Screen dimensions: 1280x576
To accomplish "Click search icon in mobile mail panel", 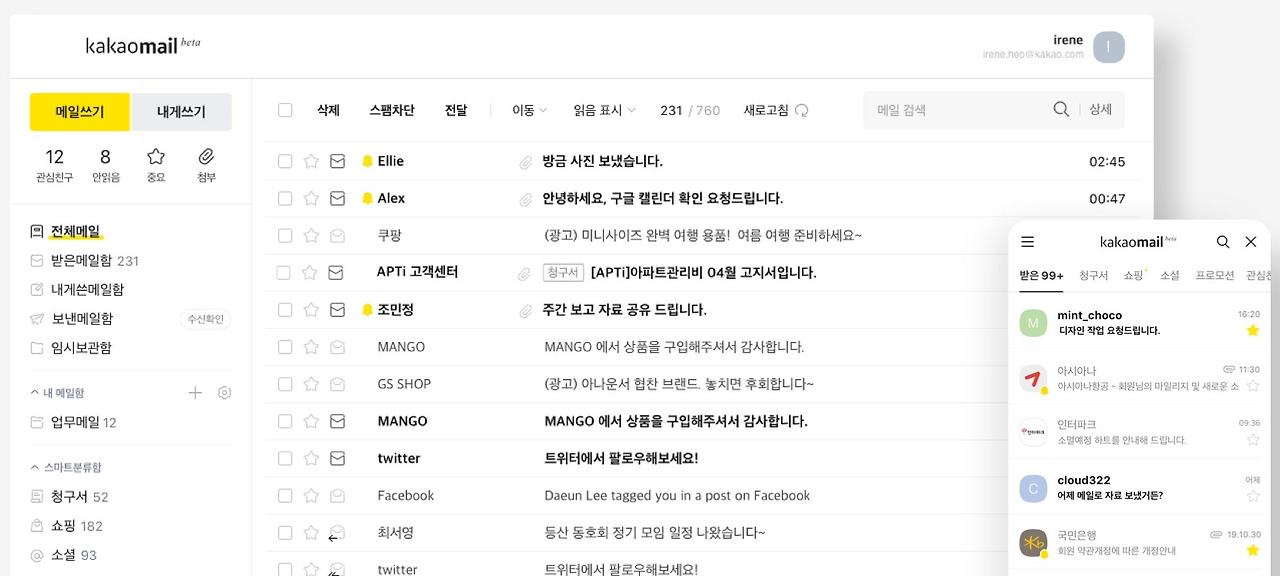I will pyautogui.click(x=1223, y=242).
